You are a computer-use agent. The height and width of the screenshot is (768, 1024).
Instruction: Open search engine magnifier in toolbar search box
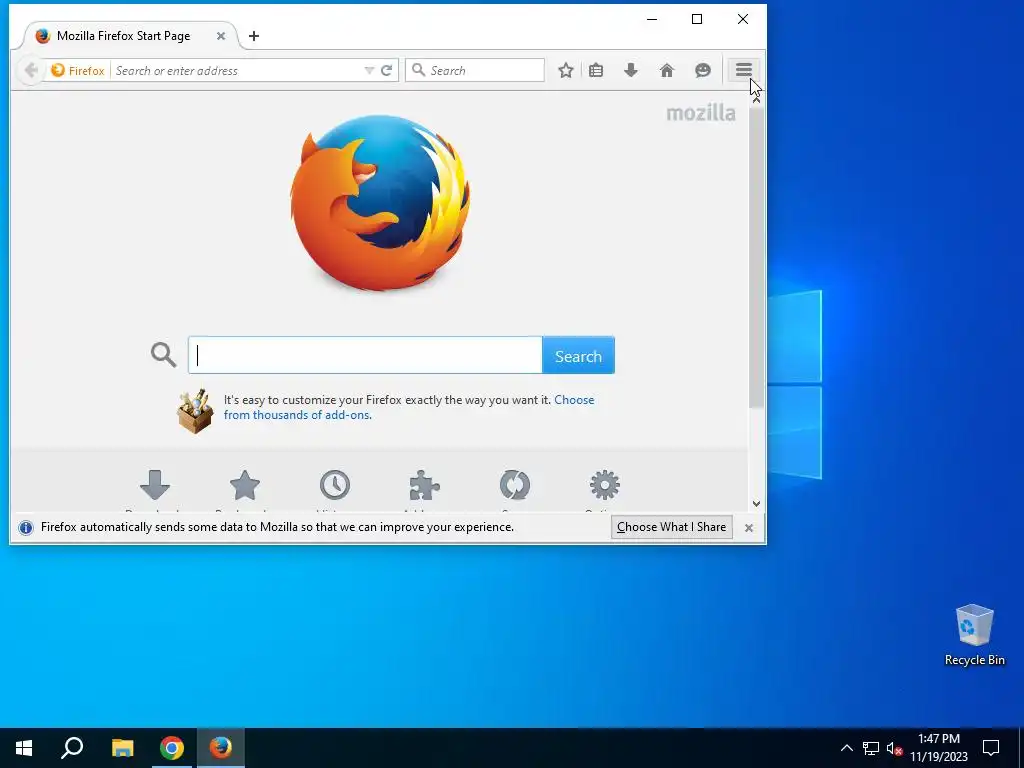pyautogui.click(x=419, y=70)
